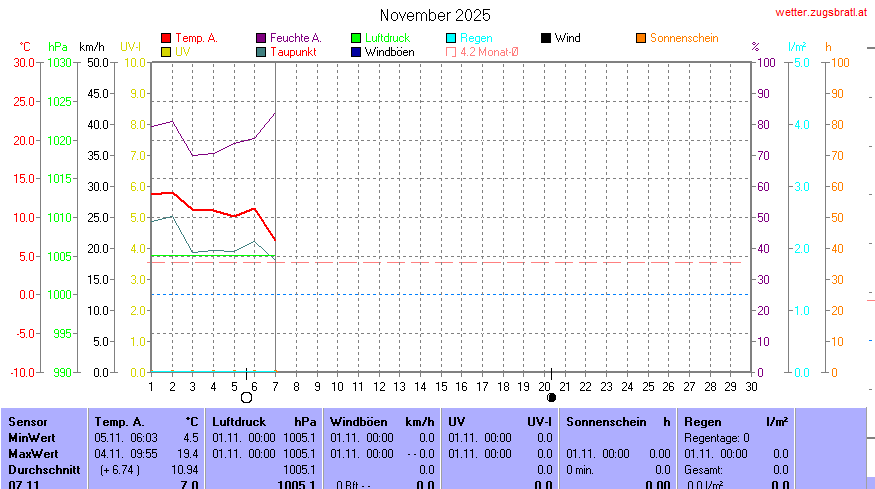Click the cyan Regen legend square

tap(451, 38)
